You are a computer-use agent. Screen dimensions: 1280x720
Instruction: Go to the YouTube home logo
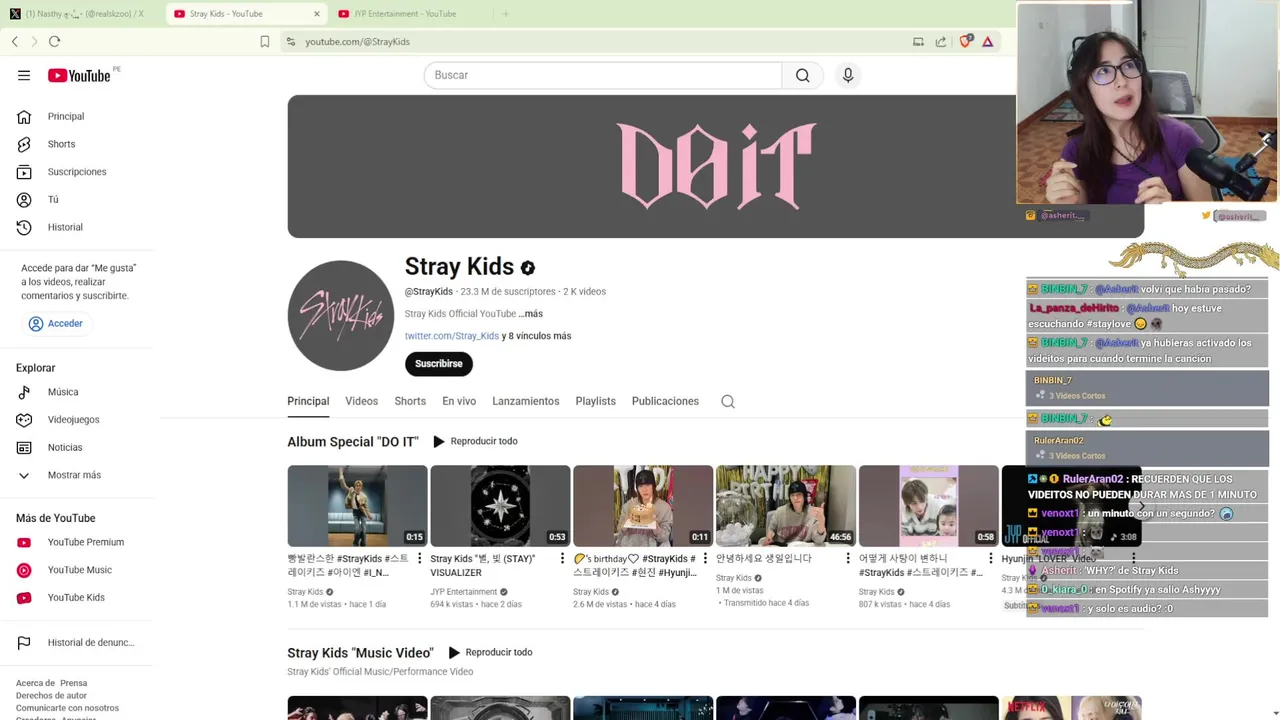pyautogui.click(x=79, y=76)
